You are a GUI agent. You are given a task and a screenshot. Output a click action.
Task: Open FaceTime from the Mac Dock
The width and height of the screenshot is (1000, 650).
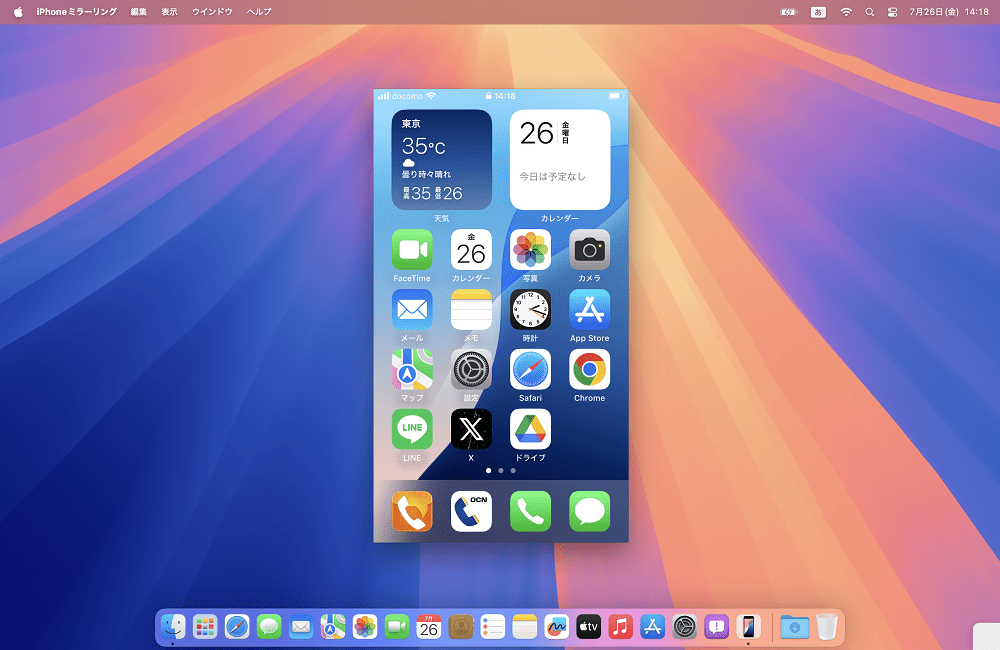point(397,627)
